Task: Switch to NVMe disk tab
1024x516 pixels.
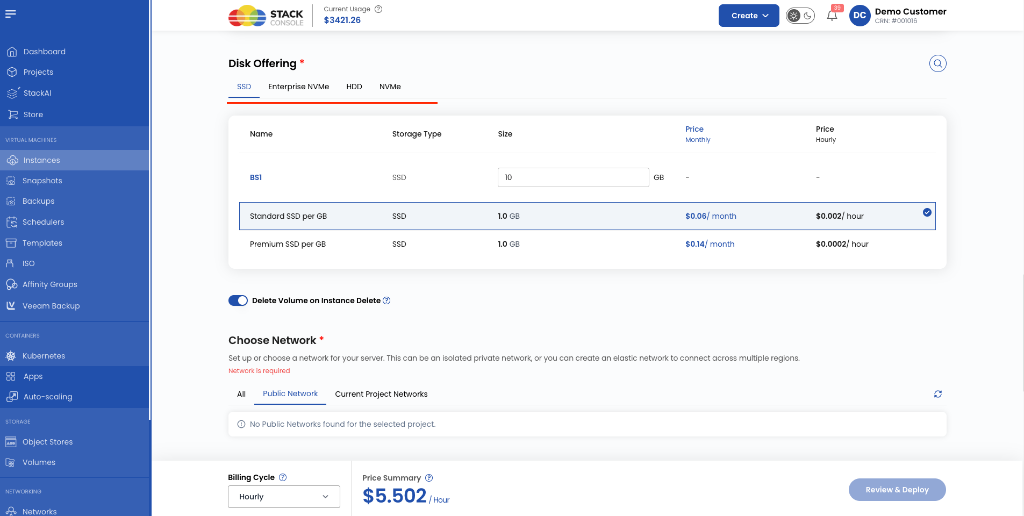Action: click(x=390, y=86)
